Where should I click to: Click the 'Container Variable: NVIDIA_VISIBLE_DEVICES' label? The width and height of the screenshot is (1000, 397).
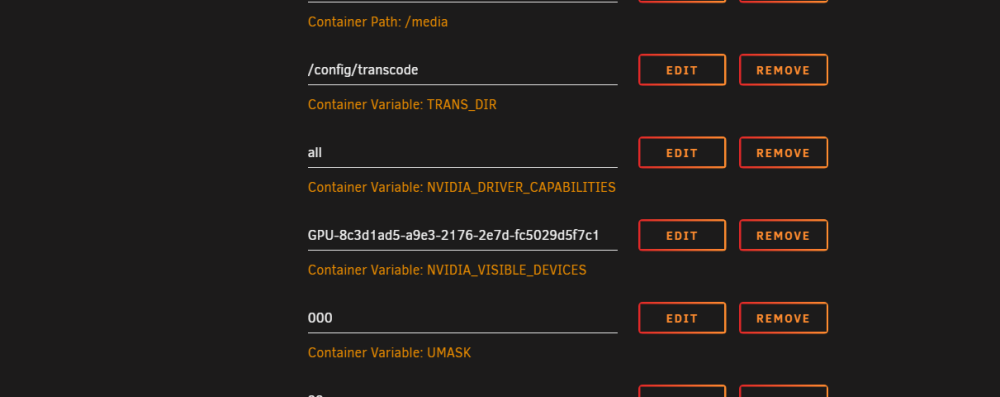[447, 270]
